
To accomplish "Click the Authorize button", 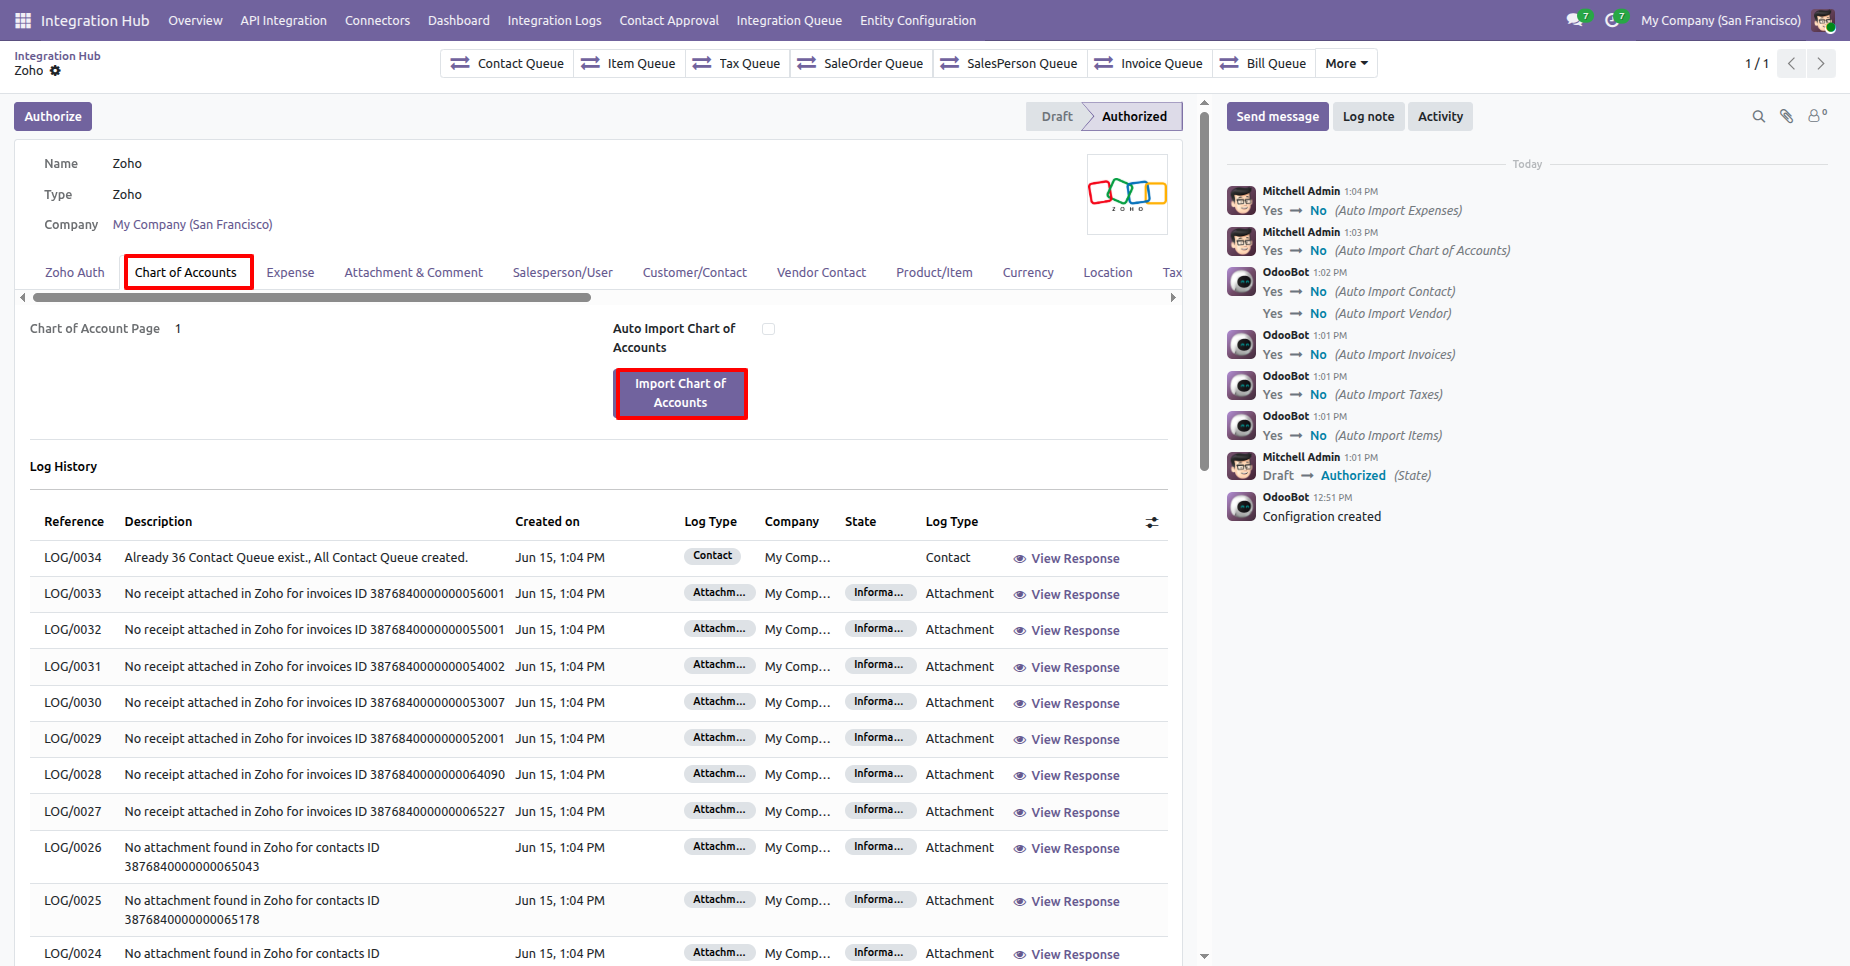I will coord(53,117).
